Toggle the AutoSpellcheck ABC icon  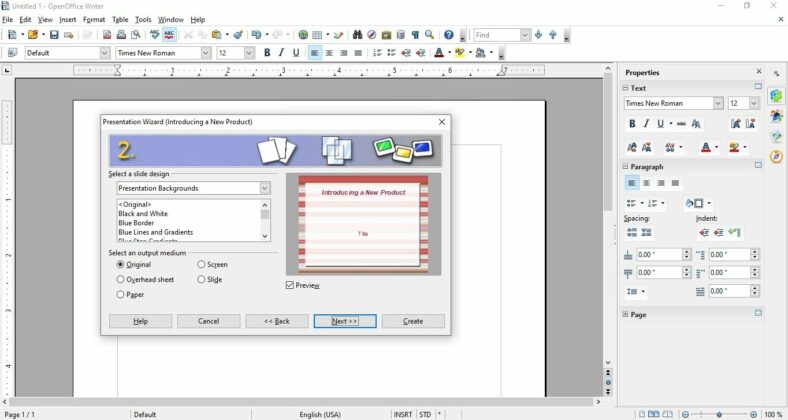(x=169, y=35)
